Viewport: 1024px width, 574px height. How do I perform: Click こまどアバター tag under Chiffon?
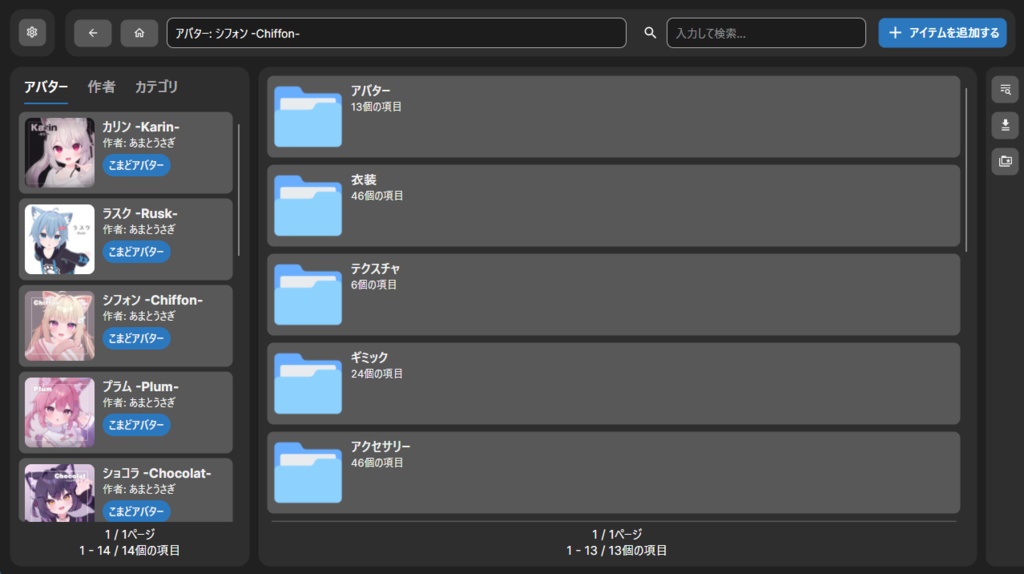(x=136, y=338)
